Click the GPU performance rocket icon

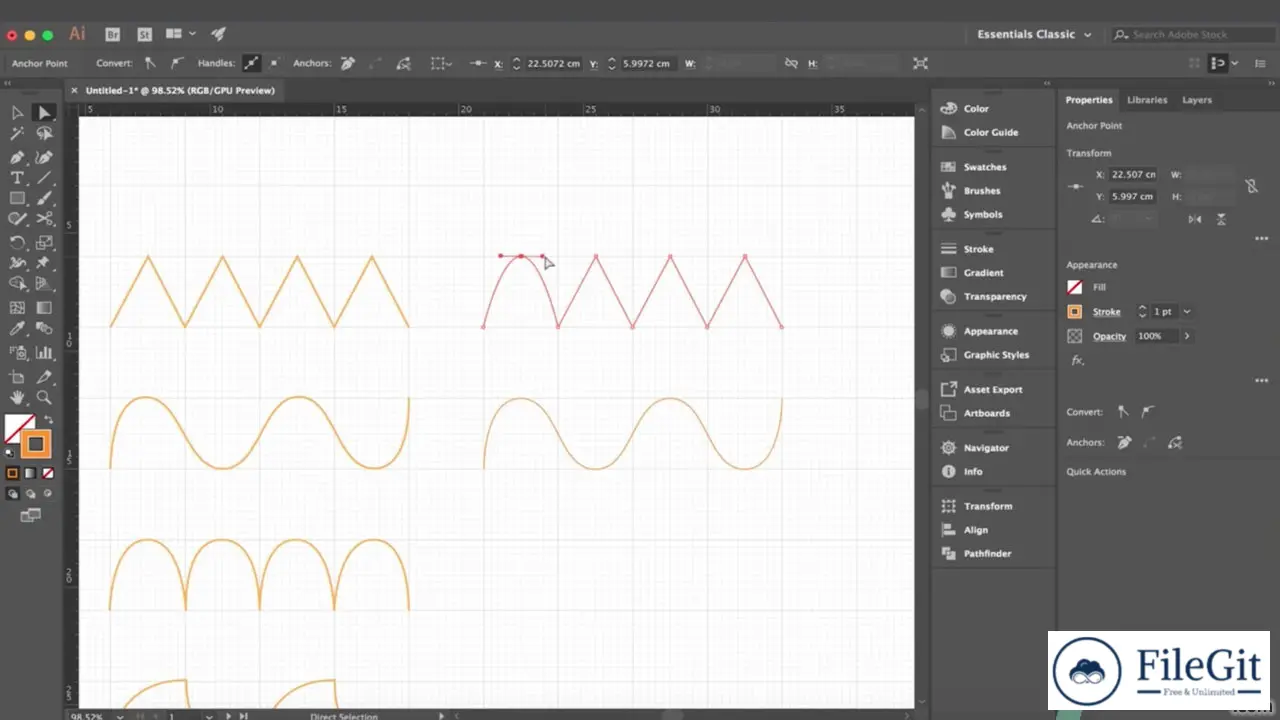(x=218, y=34)
